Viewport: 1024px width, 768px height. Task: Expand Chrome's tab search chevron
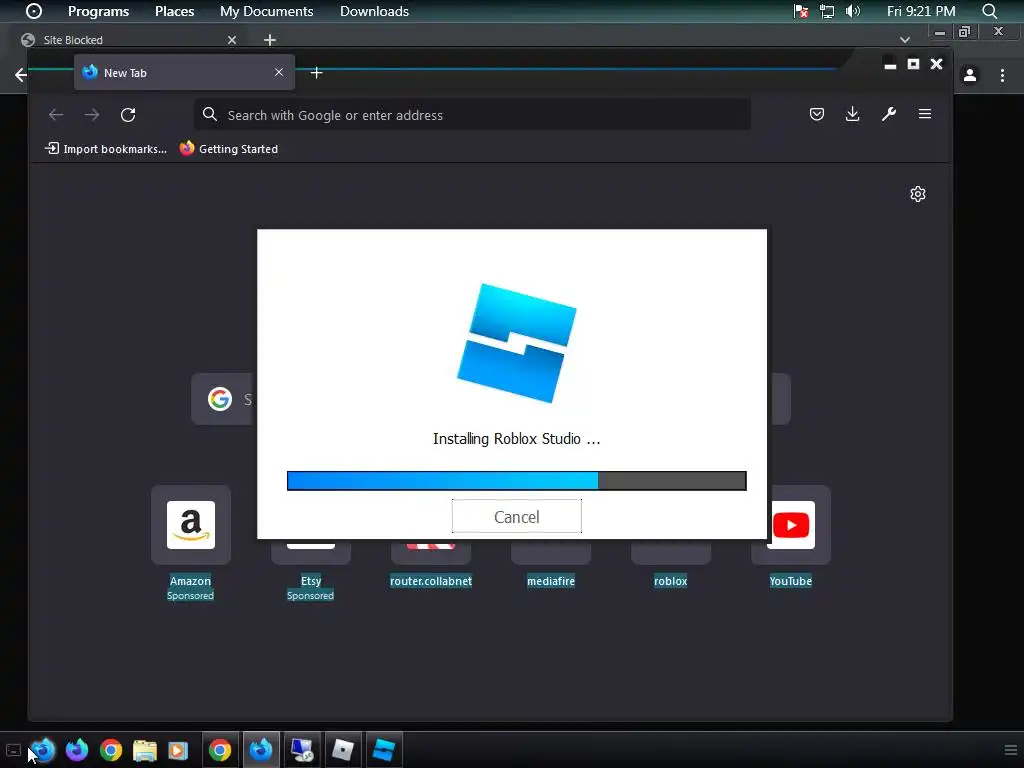pyautogui.click(x=904, y=40)
